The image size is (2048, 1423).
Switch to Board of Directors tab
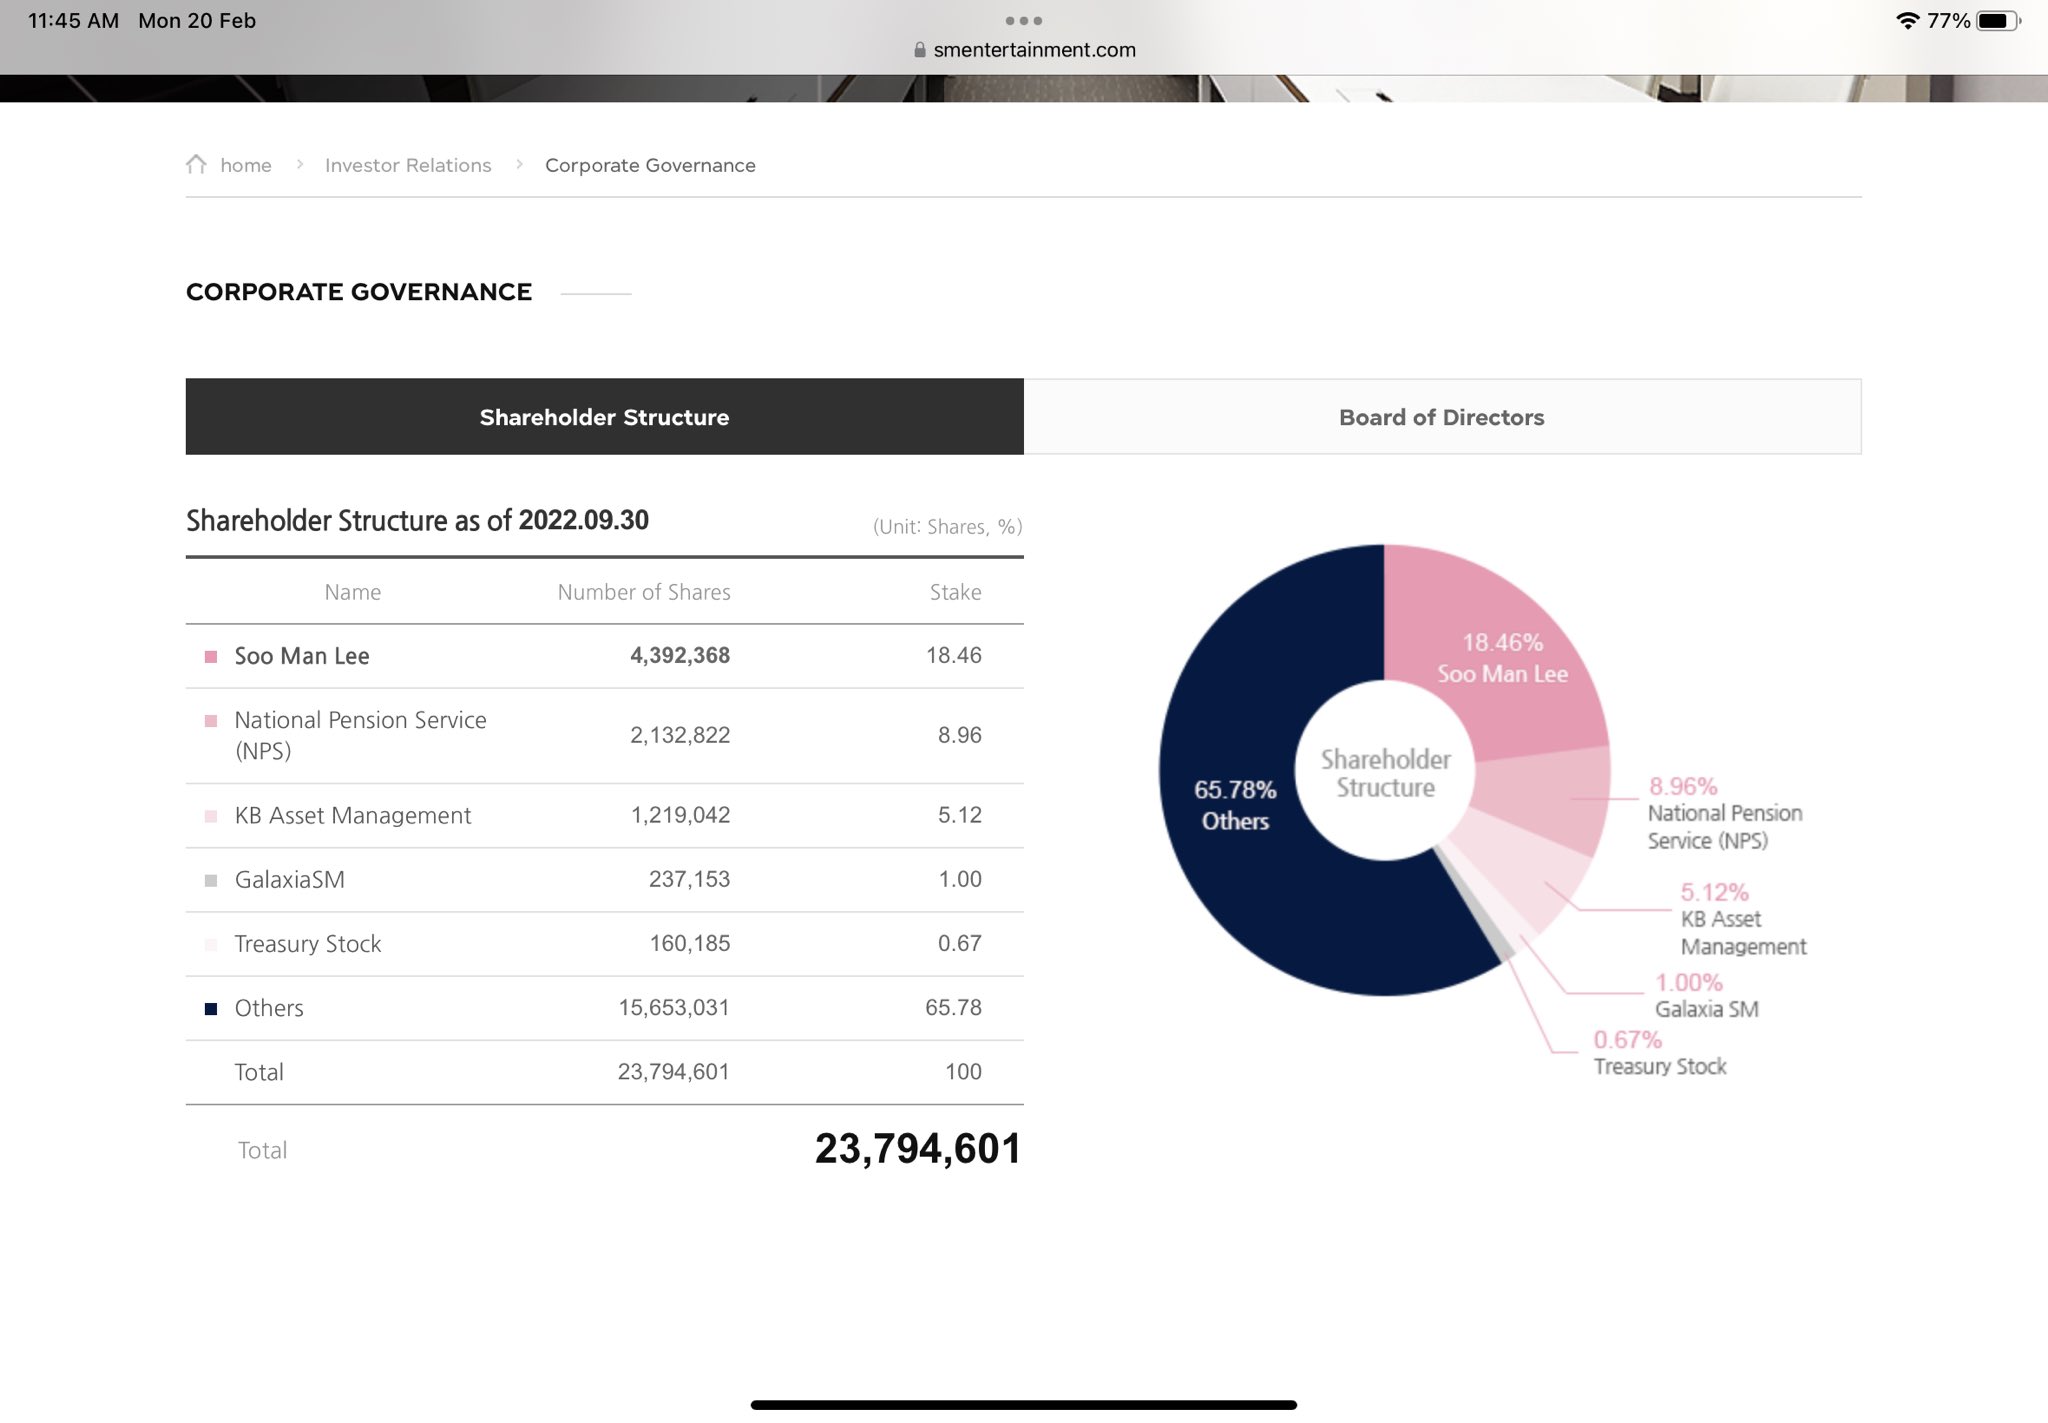click(x=1441, y=417)
